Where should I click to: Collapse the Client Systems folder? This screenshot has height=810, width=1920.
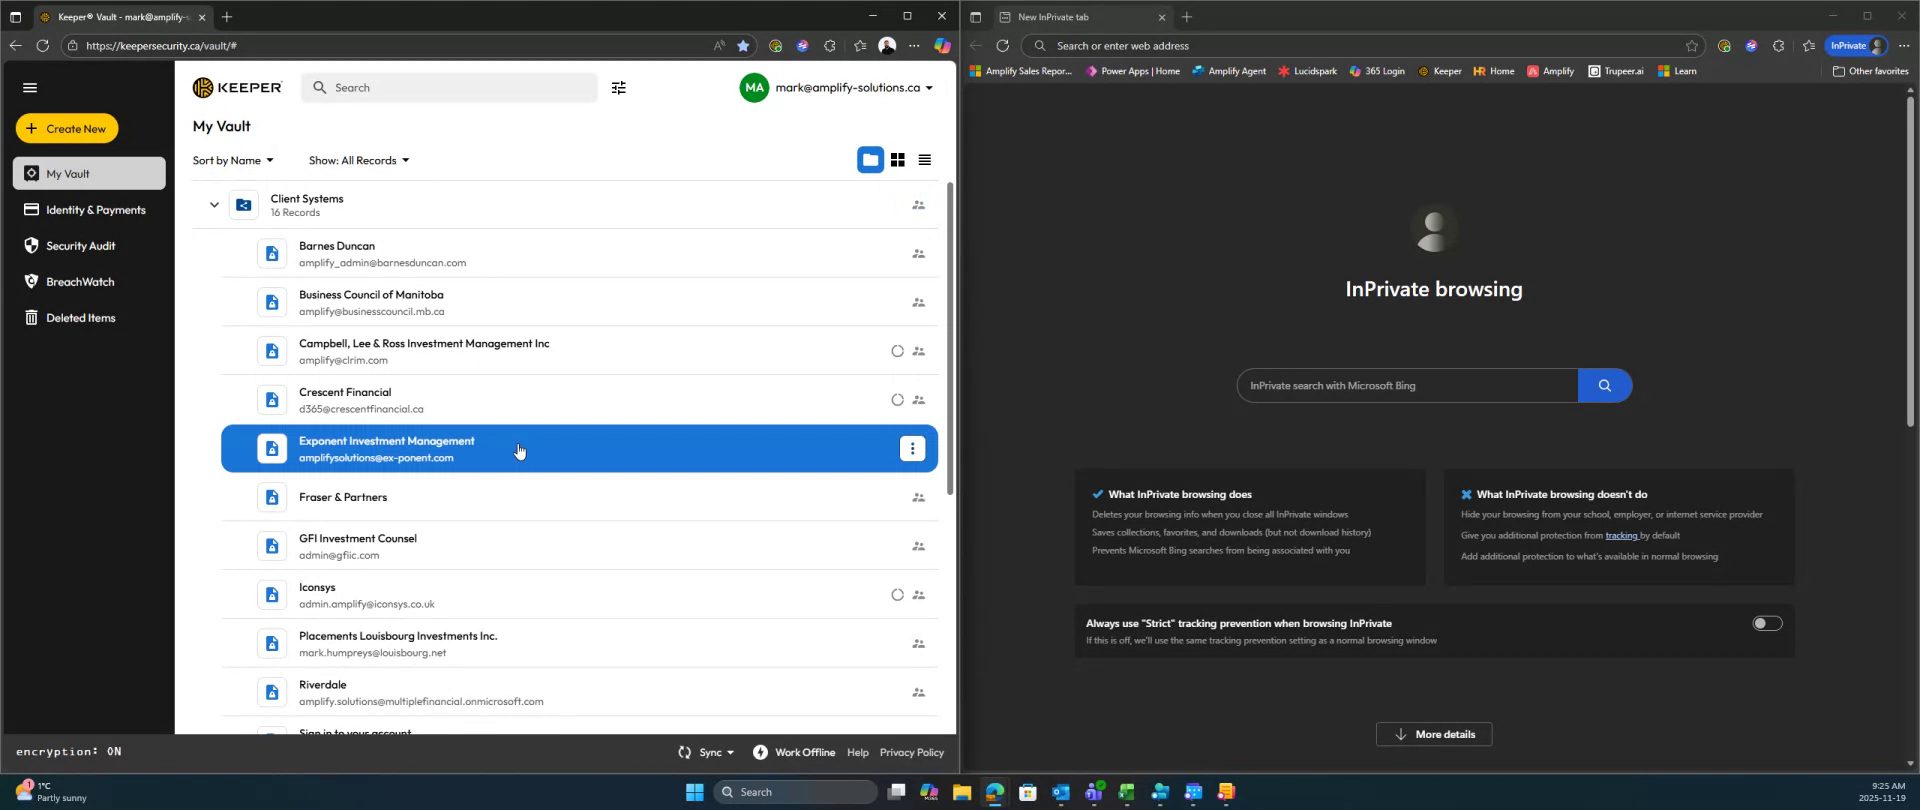(x=214, y=205)
